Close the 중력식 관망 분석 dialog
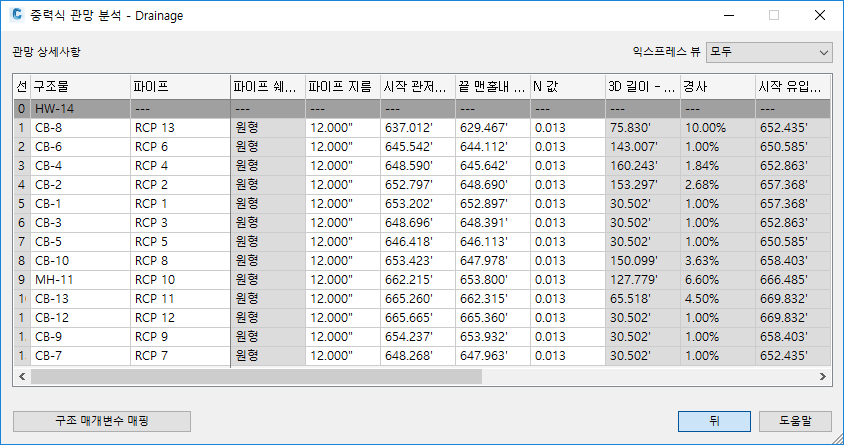Image resolution: width=844 pixels, height=445 pixels. [820, 15]
